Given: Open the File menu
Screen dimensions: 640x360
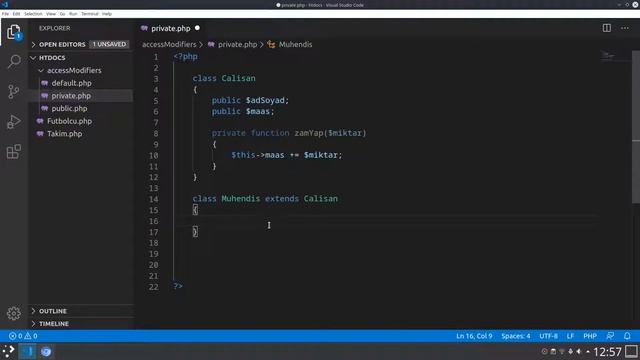Looking at the screenshot, I should pos(5,14).
